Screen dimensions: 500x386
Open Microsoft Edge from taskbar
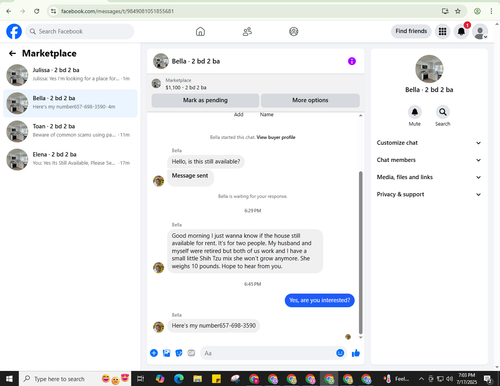pos(179,379)
